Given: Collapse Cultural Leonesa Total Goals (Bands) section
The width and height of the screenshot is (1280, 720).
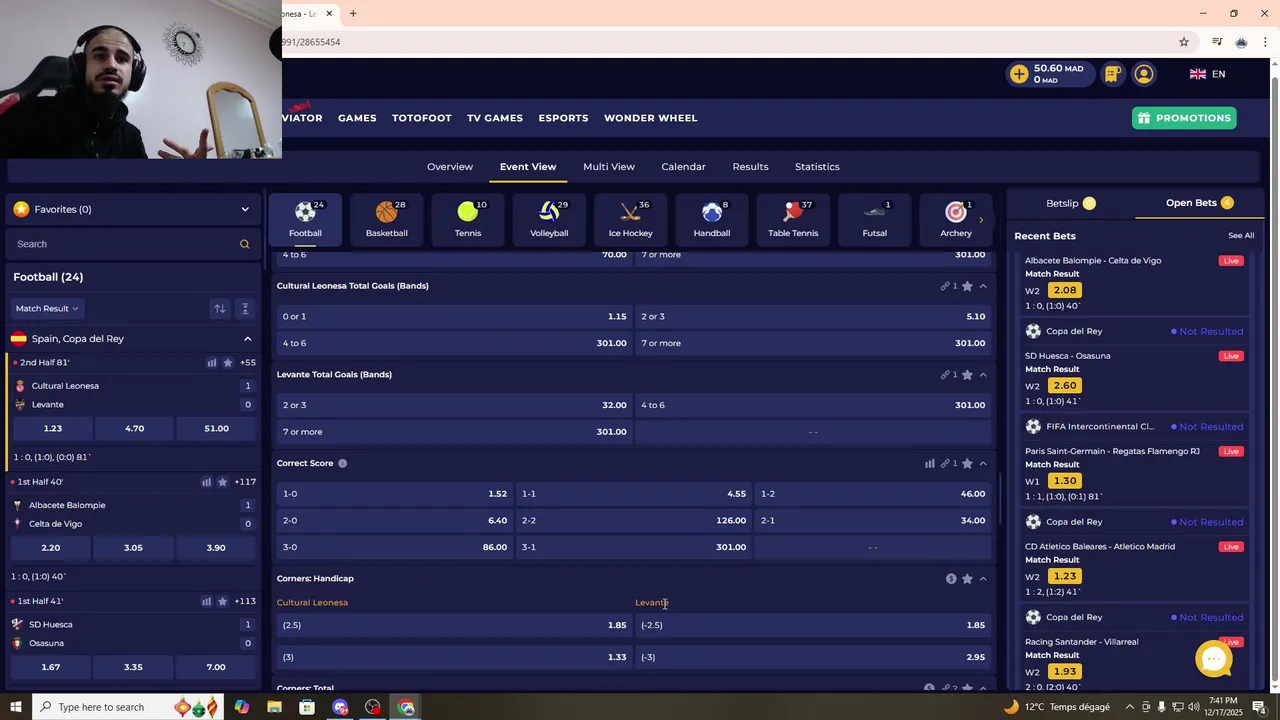Looking at the screenshot, I should (983, 286).
